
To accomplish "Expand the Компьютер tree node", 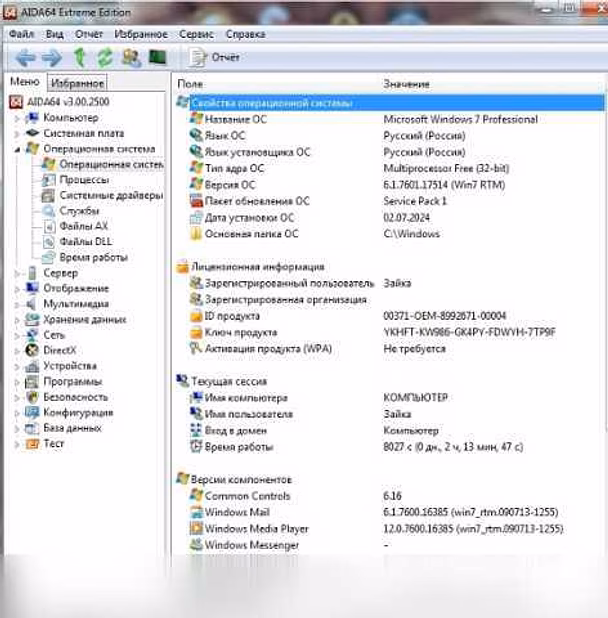I will pos(17,118).
